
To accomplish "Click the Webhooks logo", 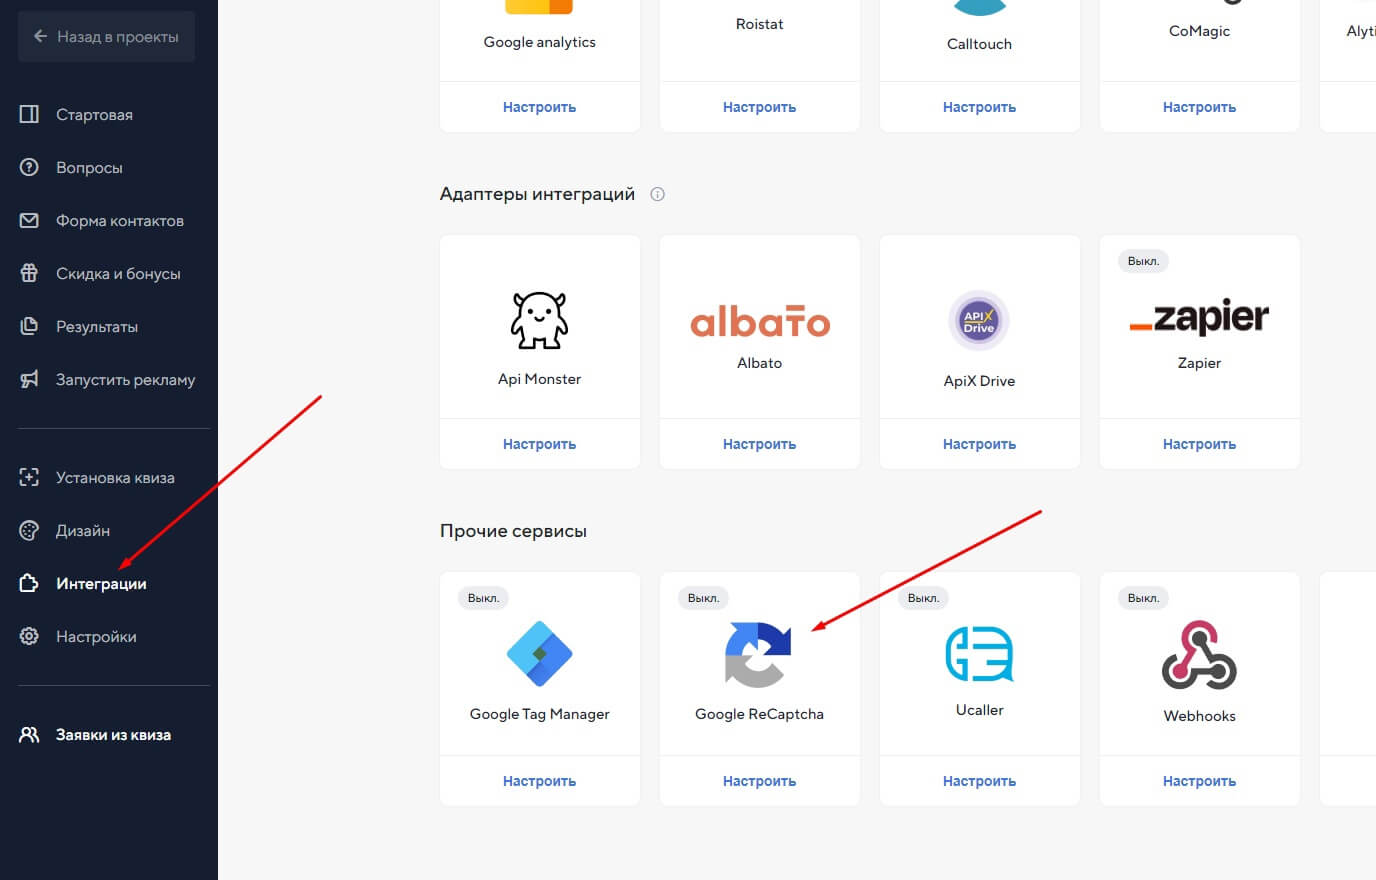I will coord(1199,655).
